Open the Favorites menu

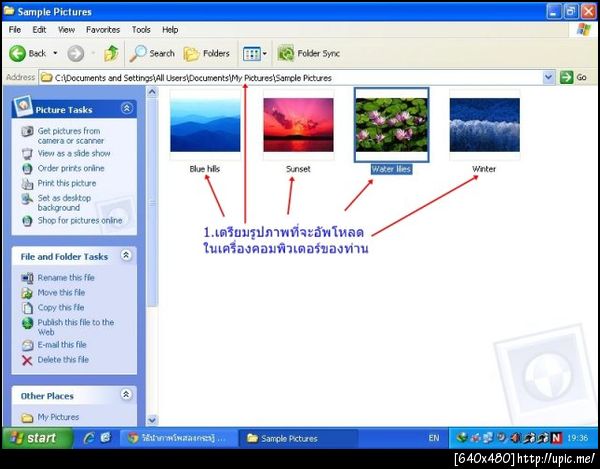coord(103,29)
